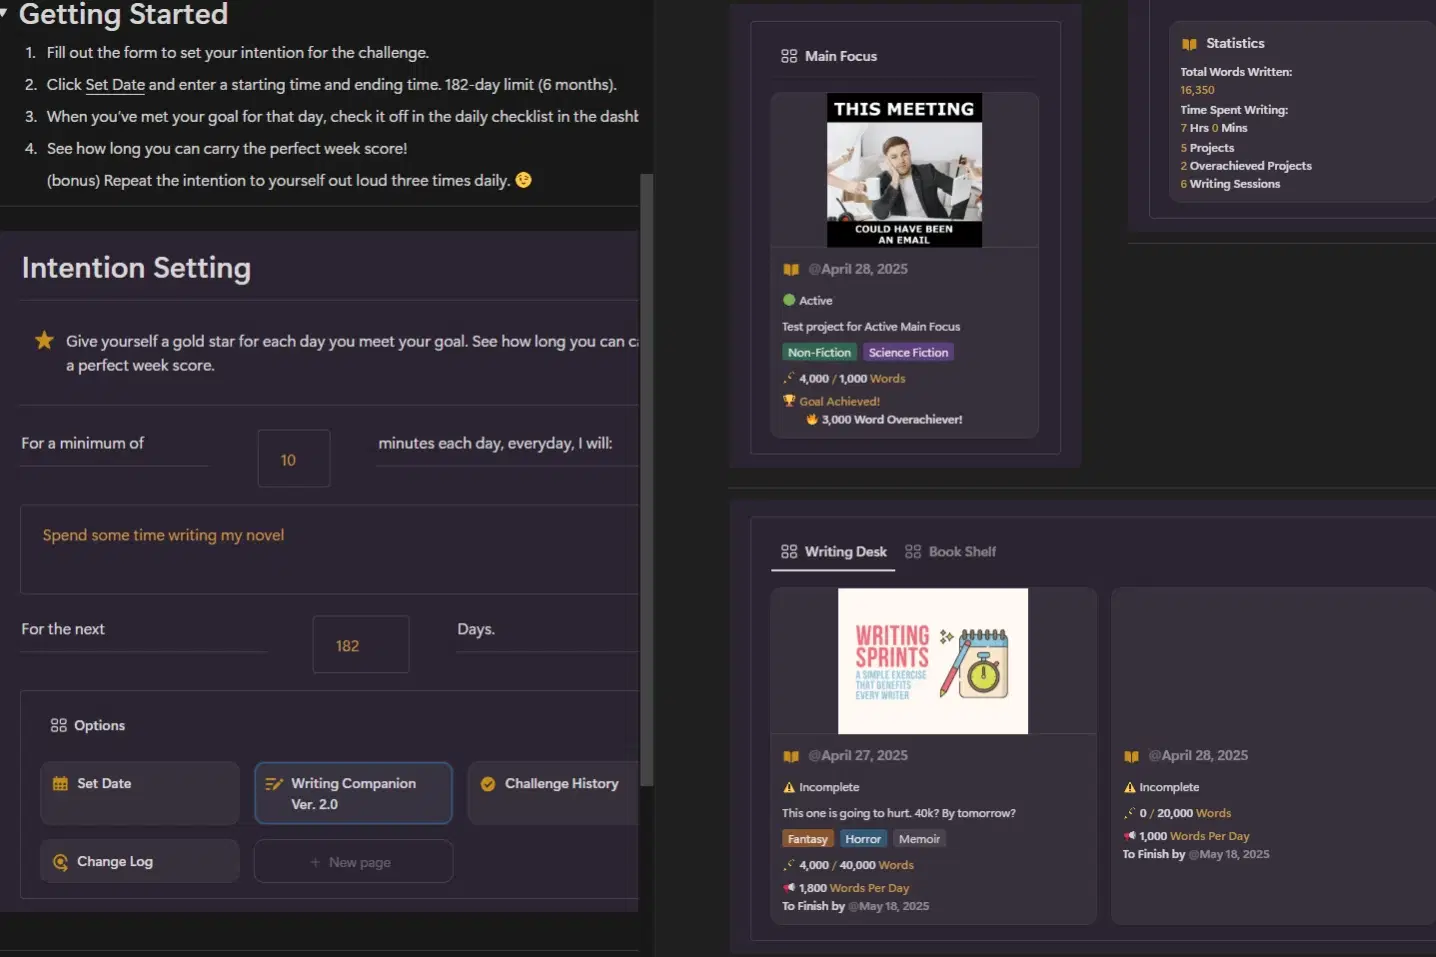The image size is (1436, 957).
Task: Click the vertical scrollbar of left panel
Action: point(646,480)
